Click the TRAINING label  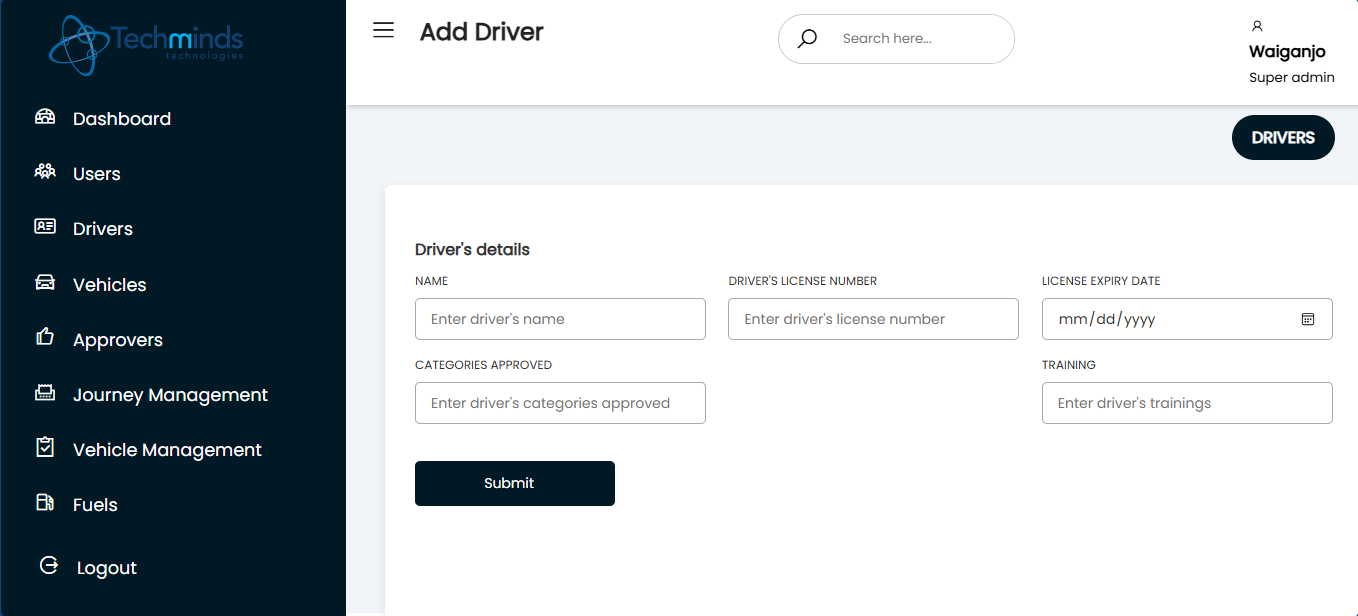pyautogui.click(x=1069, y=365)
